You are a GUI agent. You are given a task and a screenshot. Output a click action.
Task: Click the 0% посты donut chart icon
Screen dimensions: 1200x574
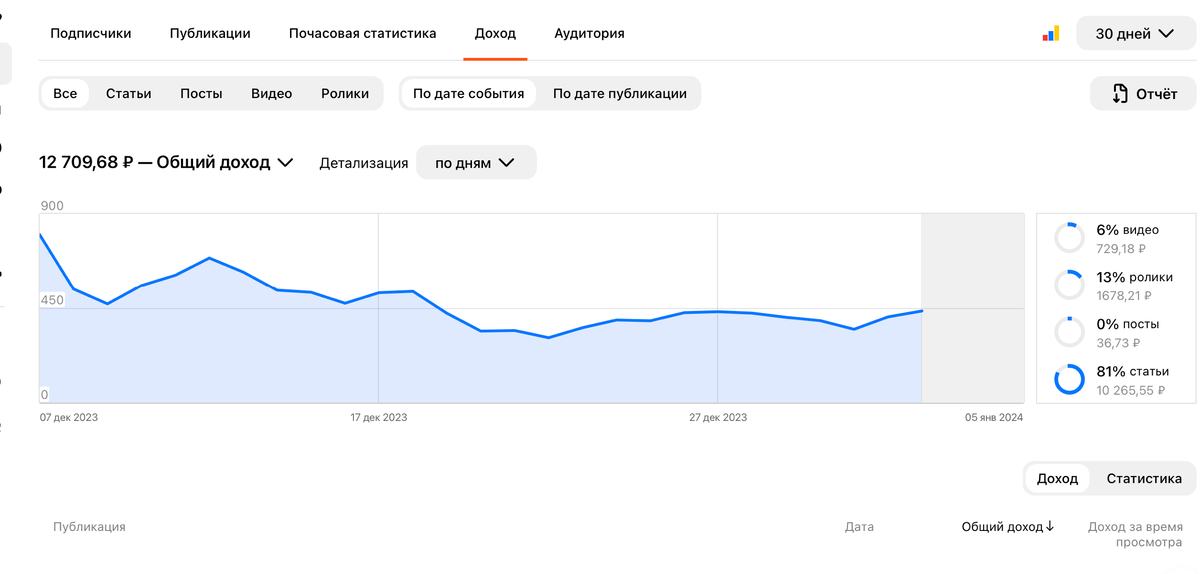tap(1069, 332)
